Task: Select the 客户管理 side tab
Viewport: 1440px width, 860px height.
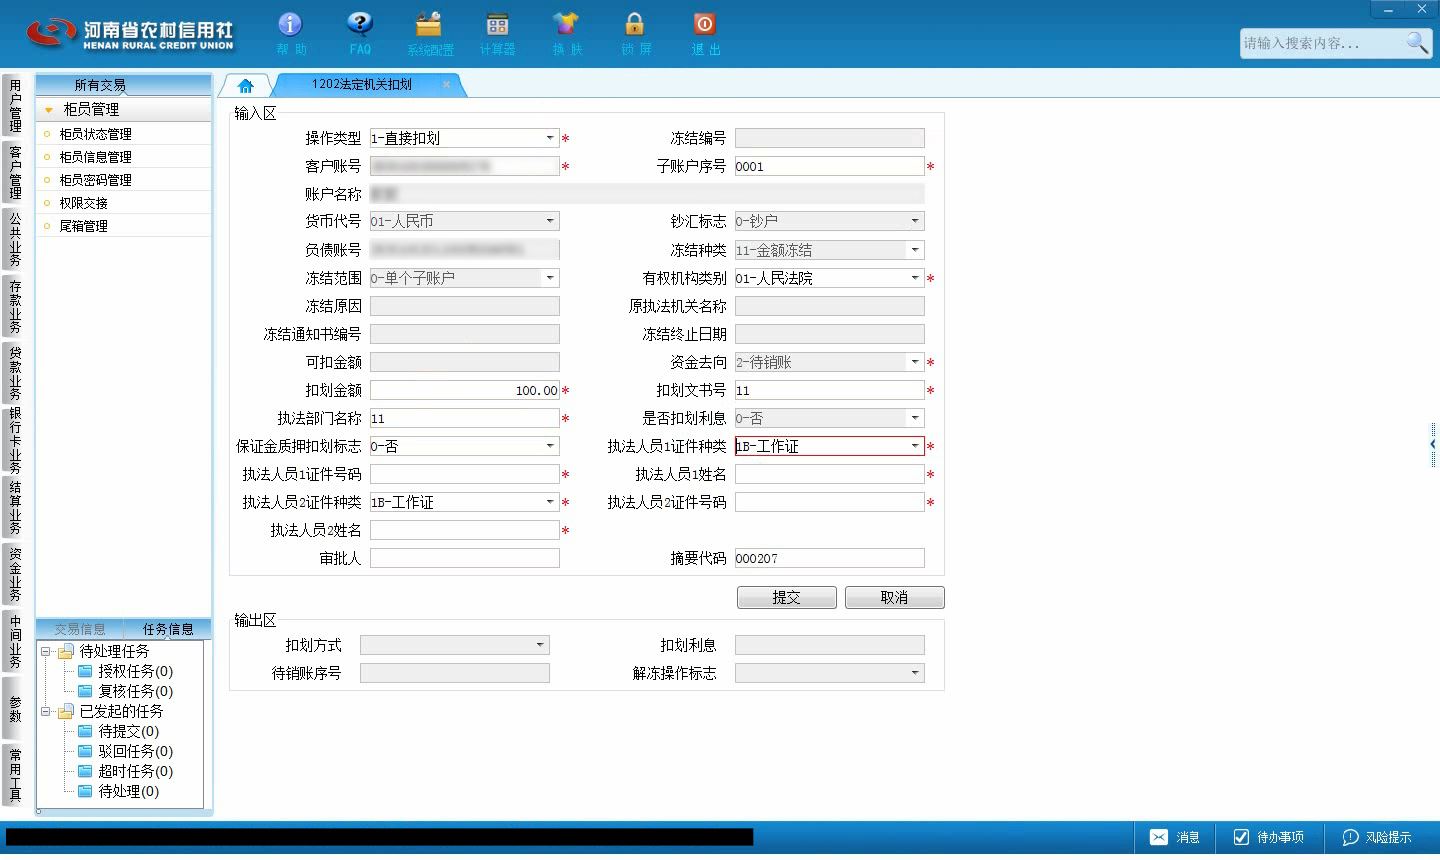Action: coord(15,172)
